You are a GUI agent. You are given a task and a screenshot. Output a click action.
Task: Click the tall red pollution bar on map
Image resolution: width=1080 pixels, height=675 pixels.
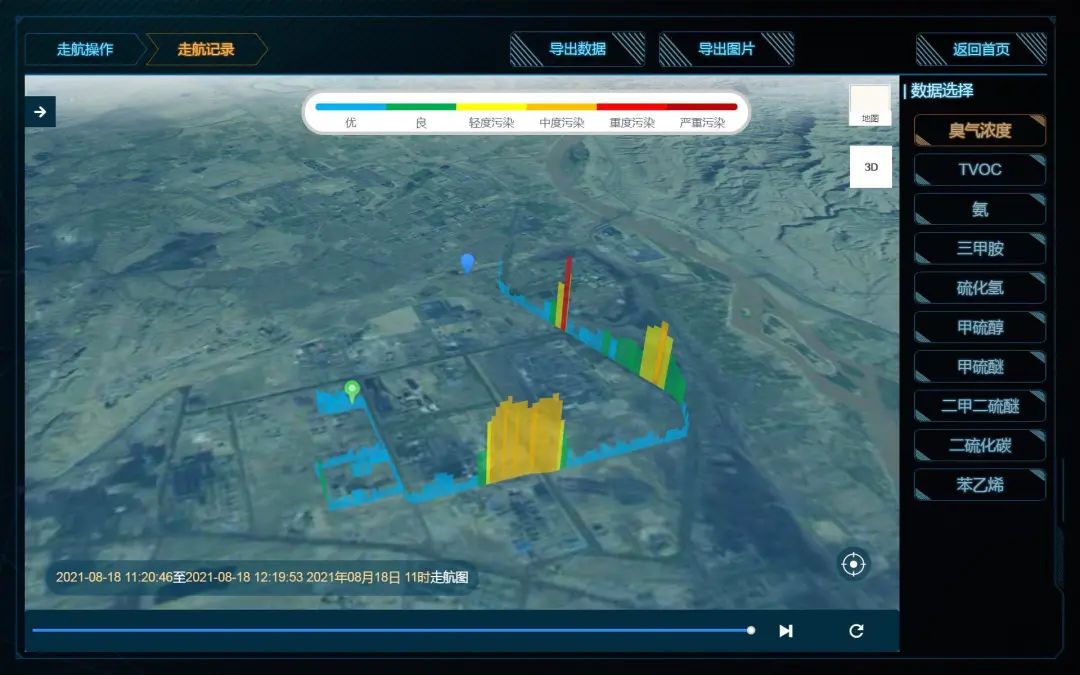coord(568,290)
